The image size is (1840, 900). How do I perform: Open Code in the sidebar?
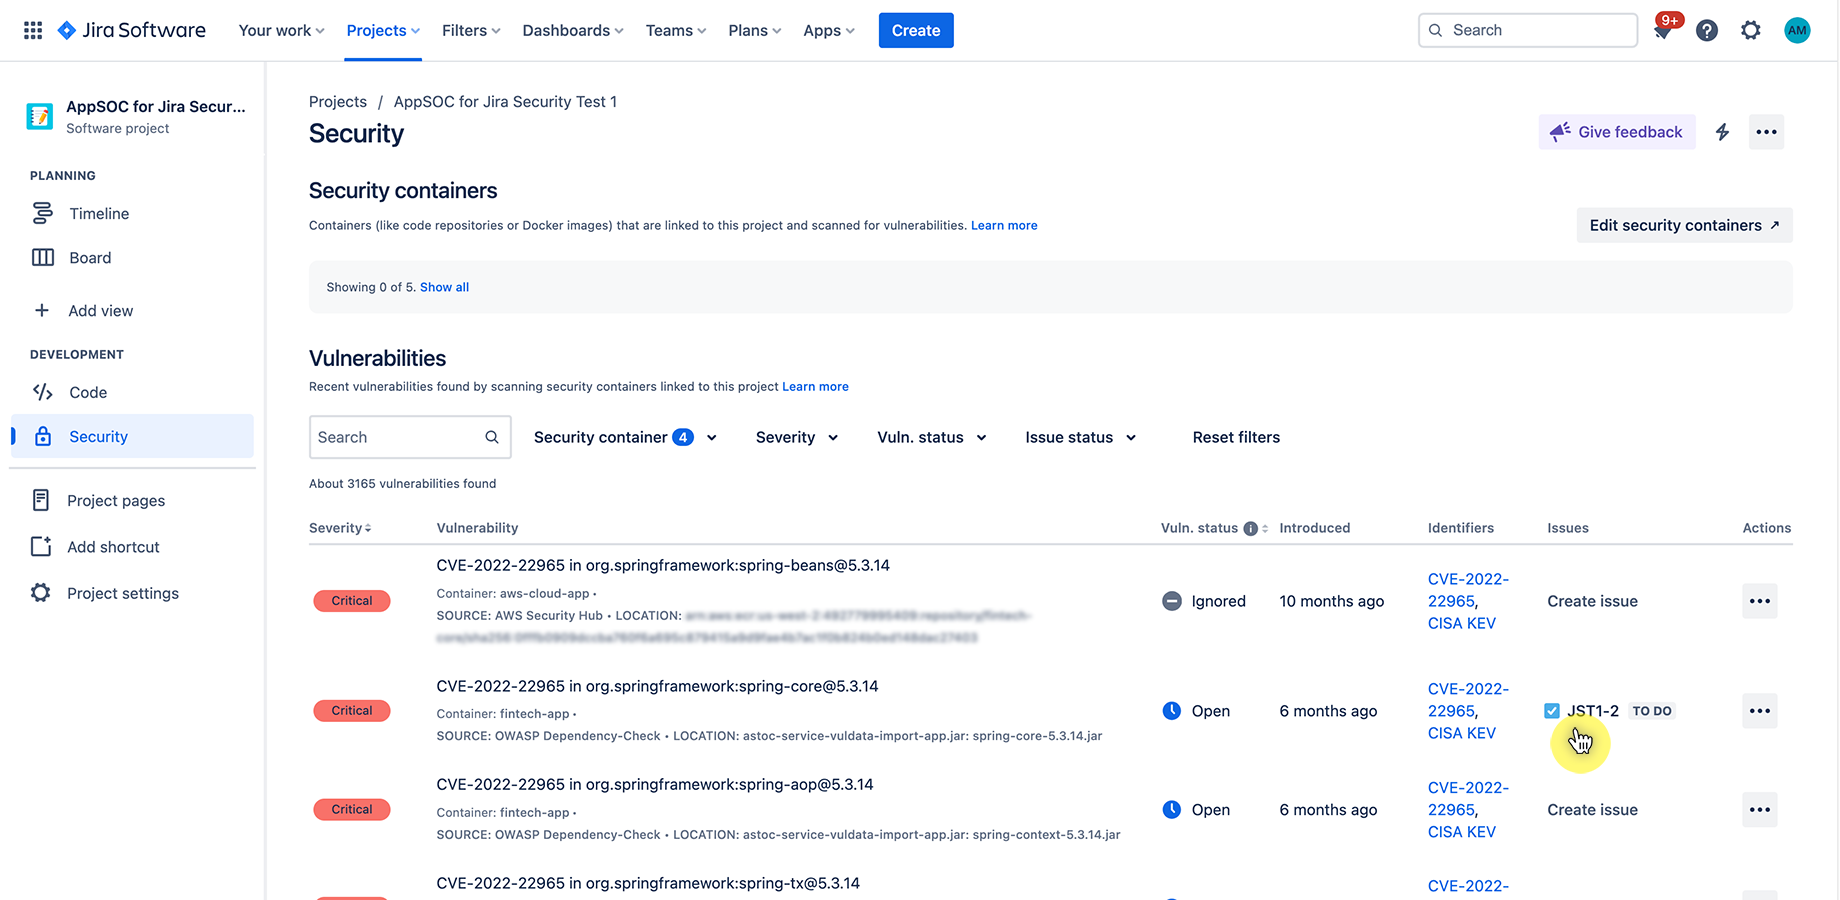click(132, 393)
